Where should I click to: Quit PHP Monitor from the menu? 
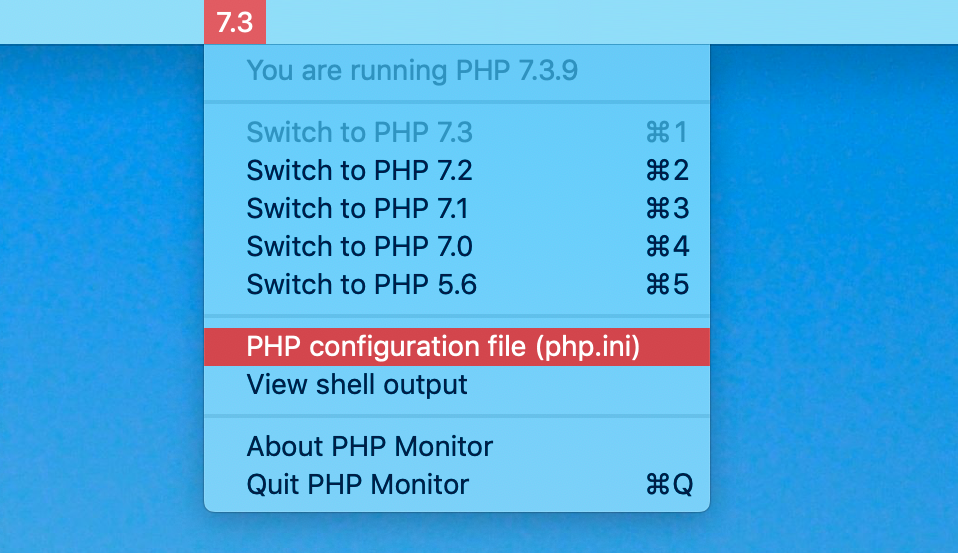pos(457,485)
